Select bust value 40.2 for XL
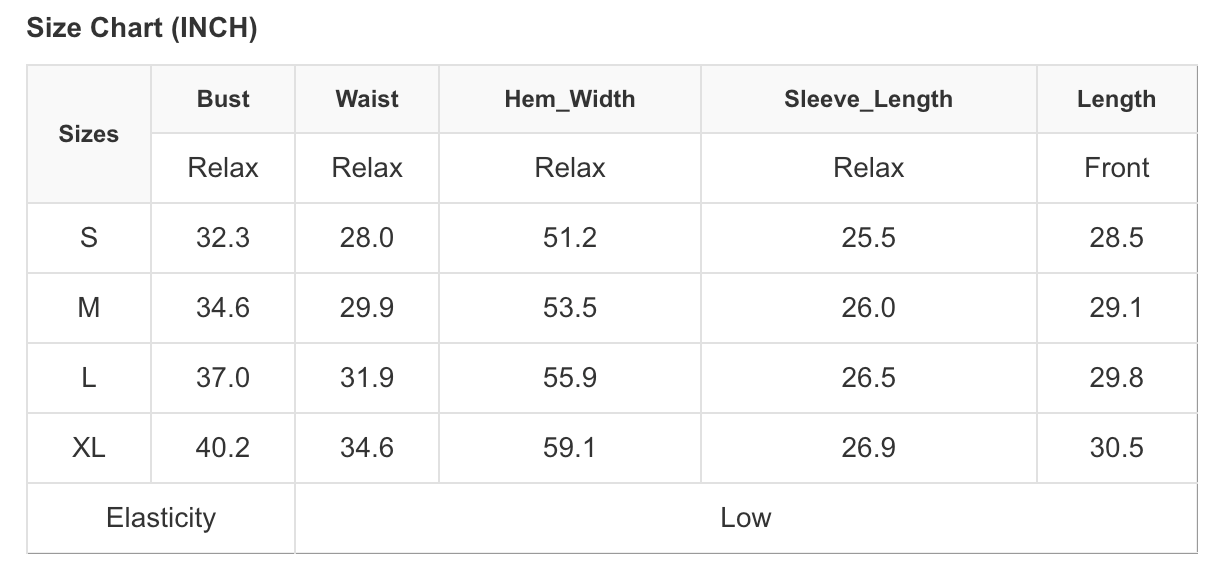The width and height of the screenshot is (1230, 588). pos(223,448)
